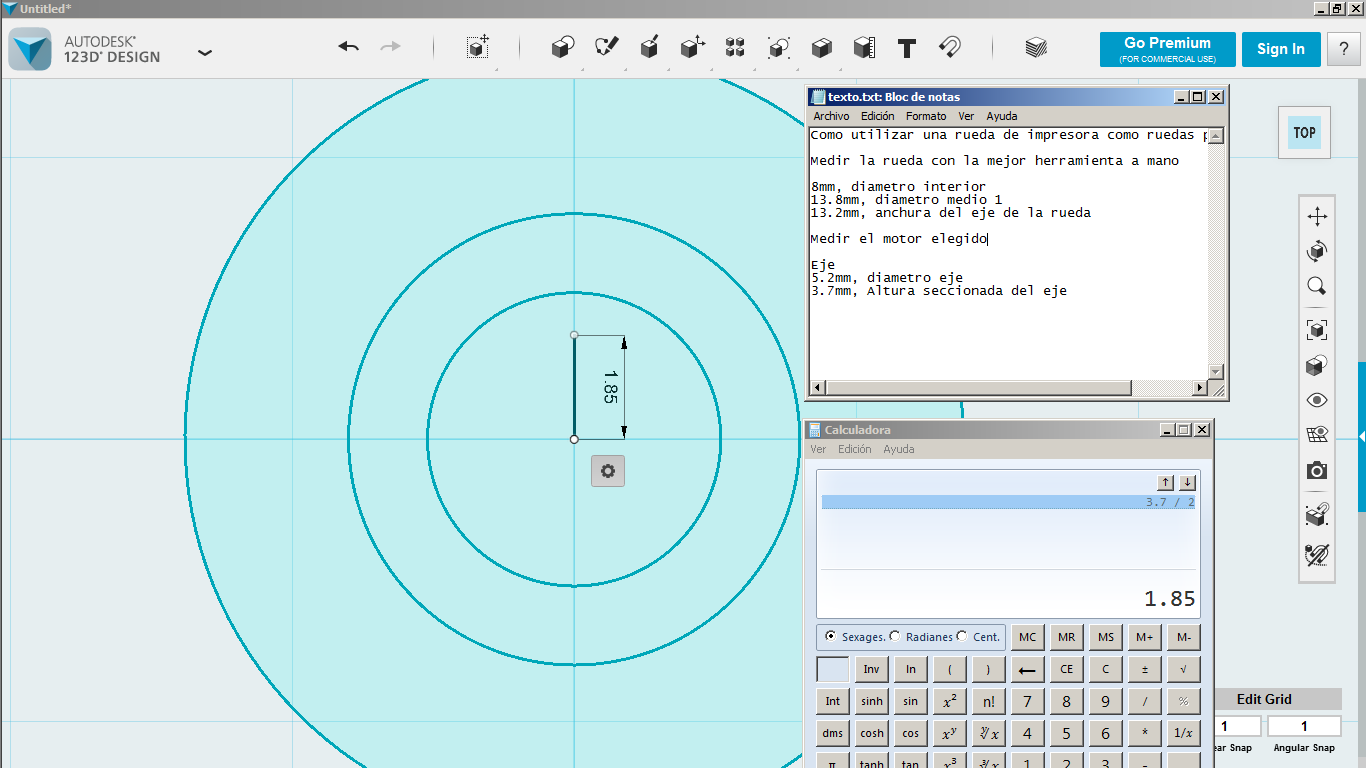This screenshot has height=768, width=1366.
Task: Select the Zoom magnifier tool
Action: pyautogui.click(x=1317, y=287)
